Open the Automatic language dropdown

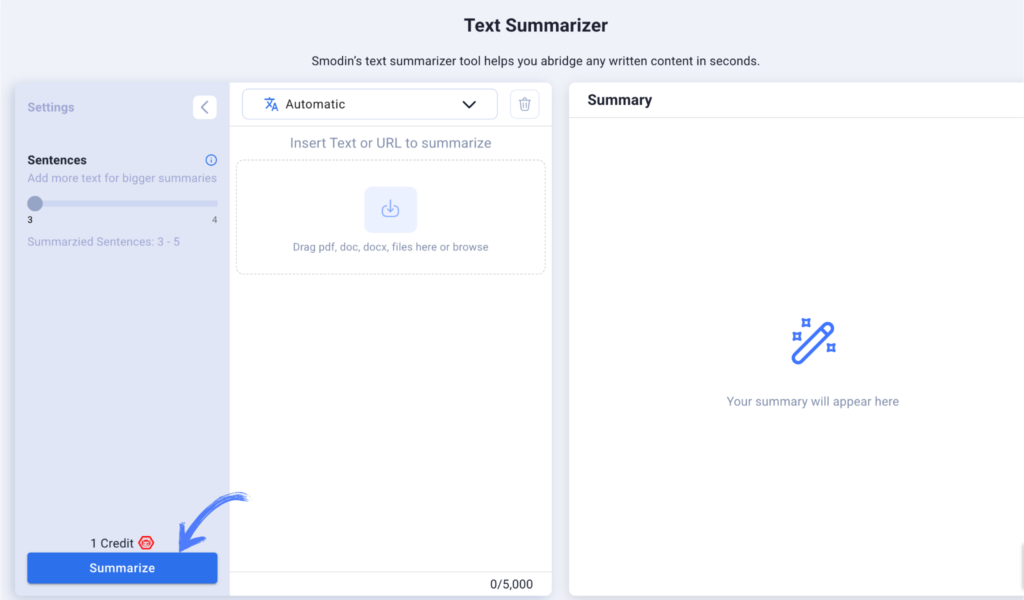(x=370, y=104)
